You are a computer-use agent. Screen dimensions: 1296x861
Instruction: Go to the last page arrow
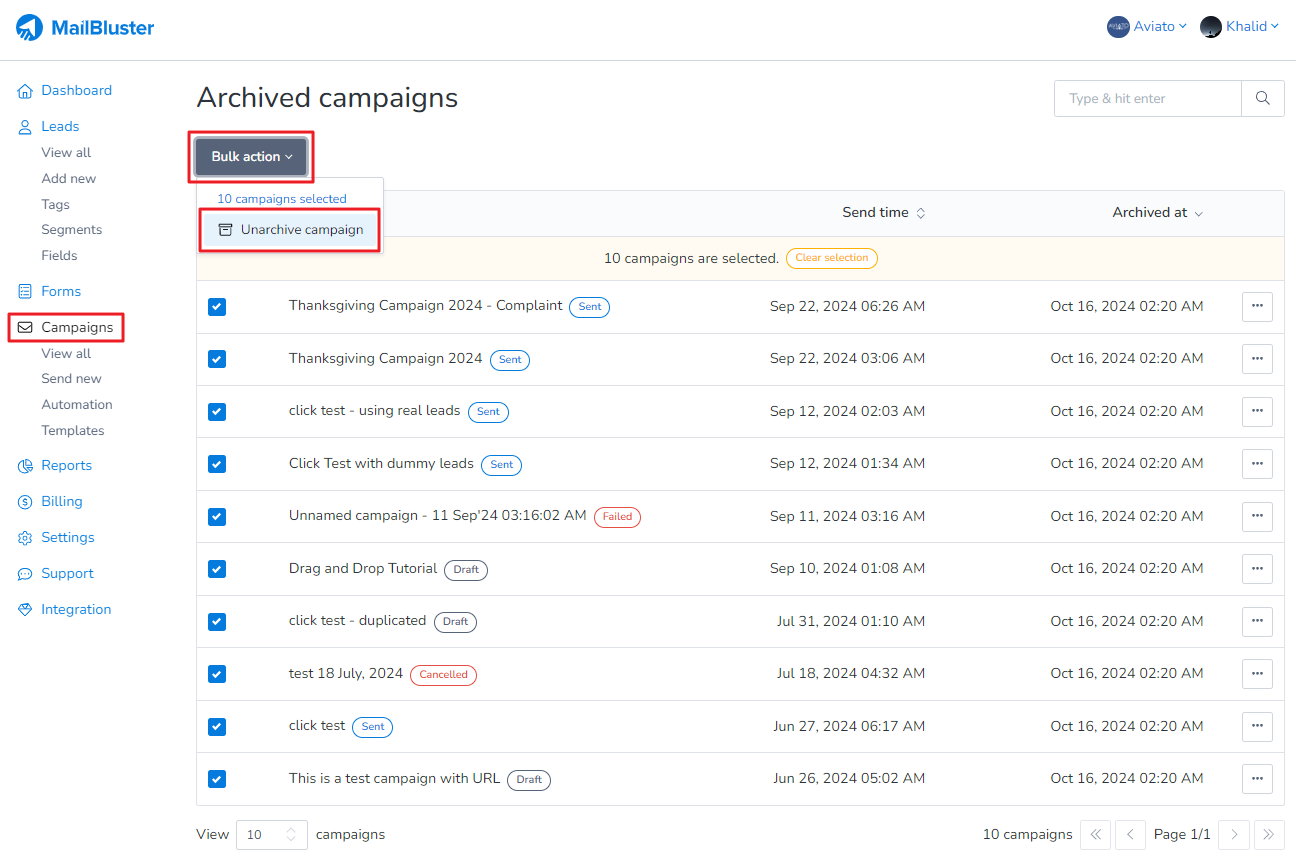click(x=1269, y=834)
